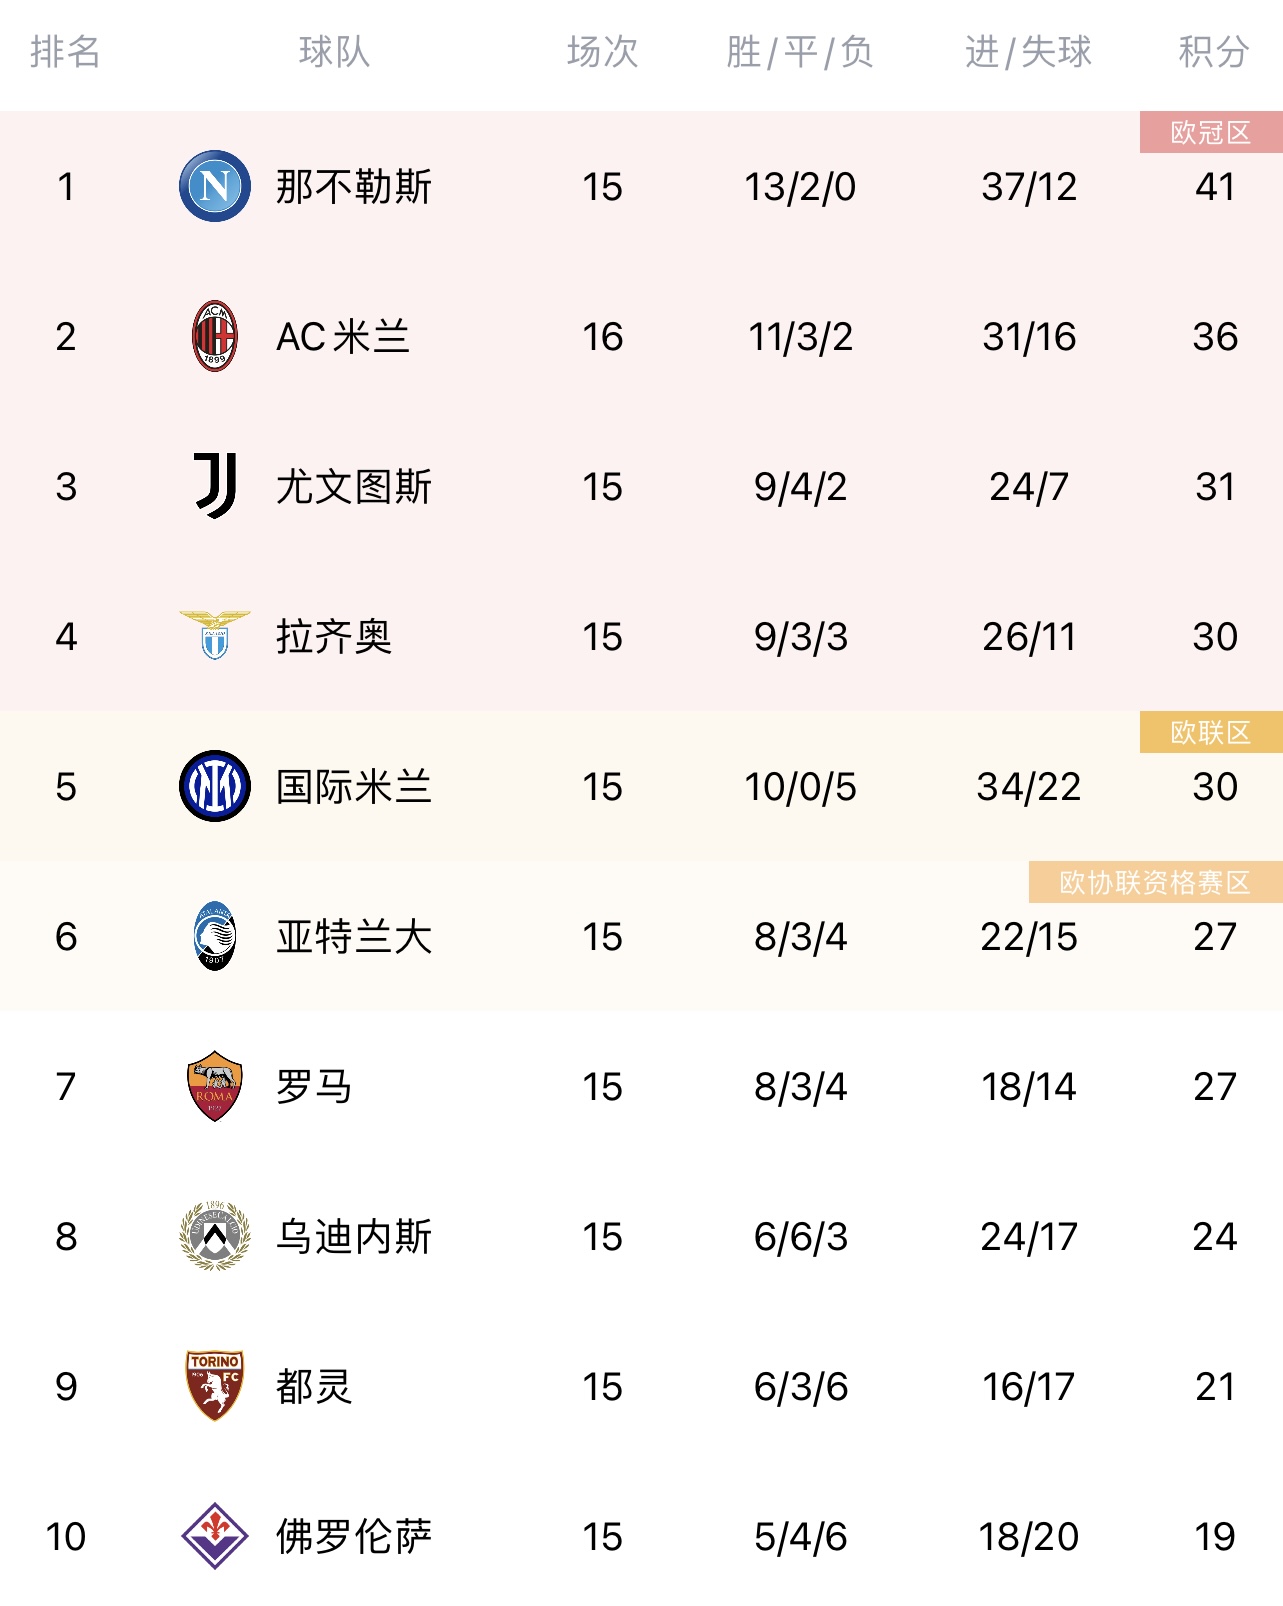Select 佛罗伦萨 team name
The height and width of the screenshot is (1606, 1283).
354,1537
